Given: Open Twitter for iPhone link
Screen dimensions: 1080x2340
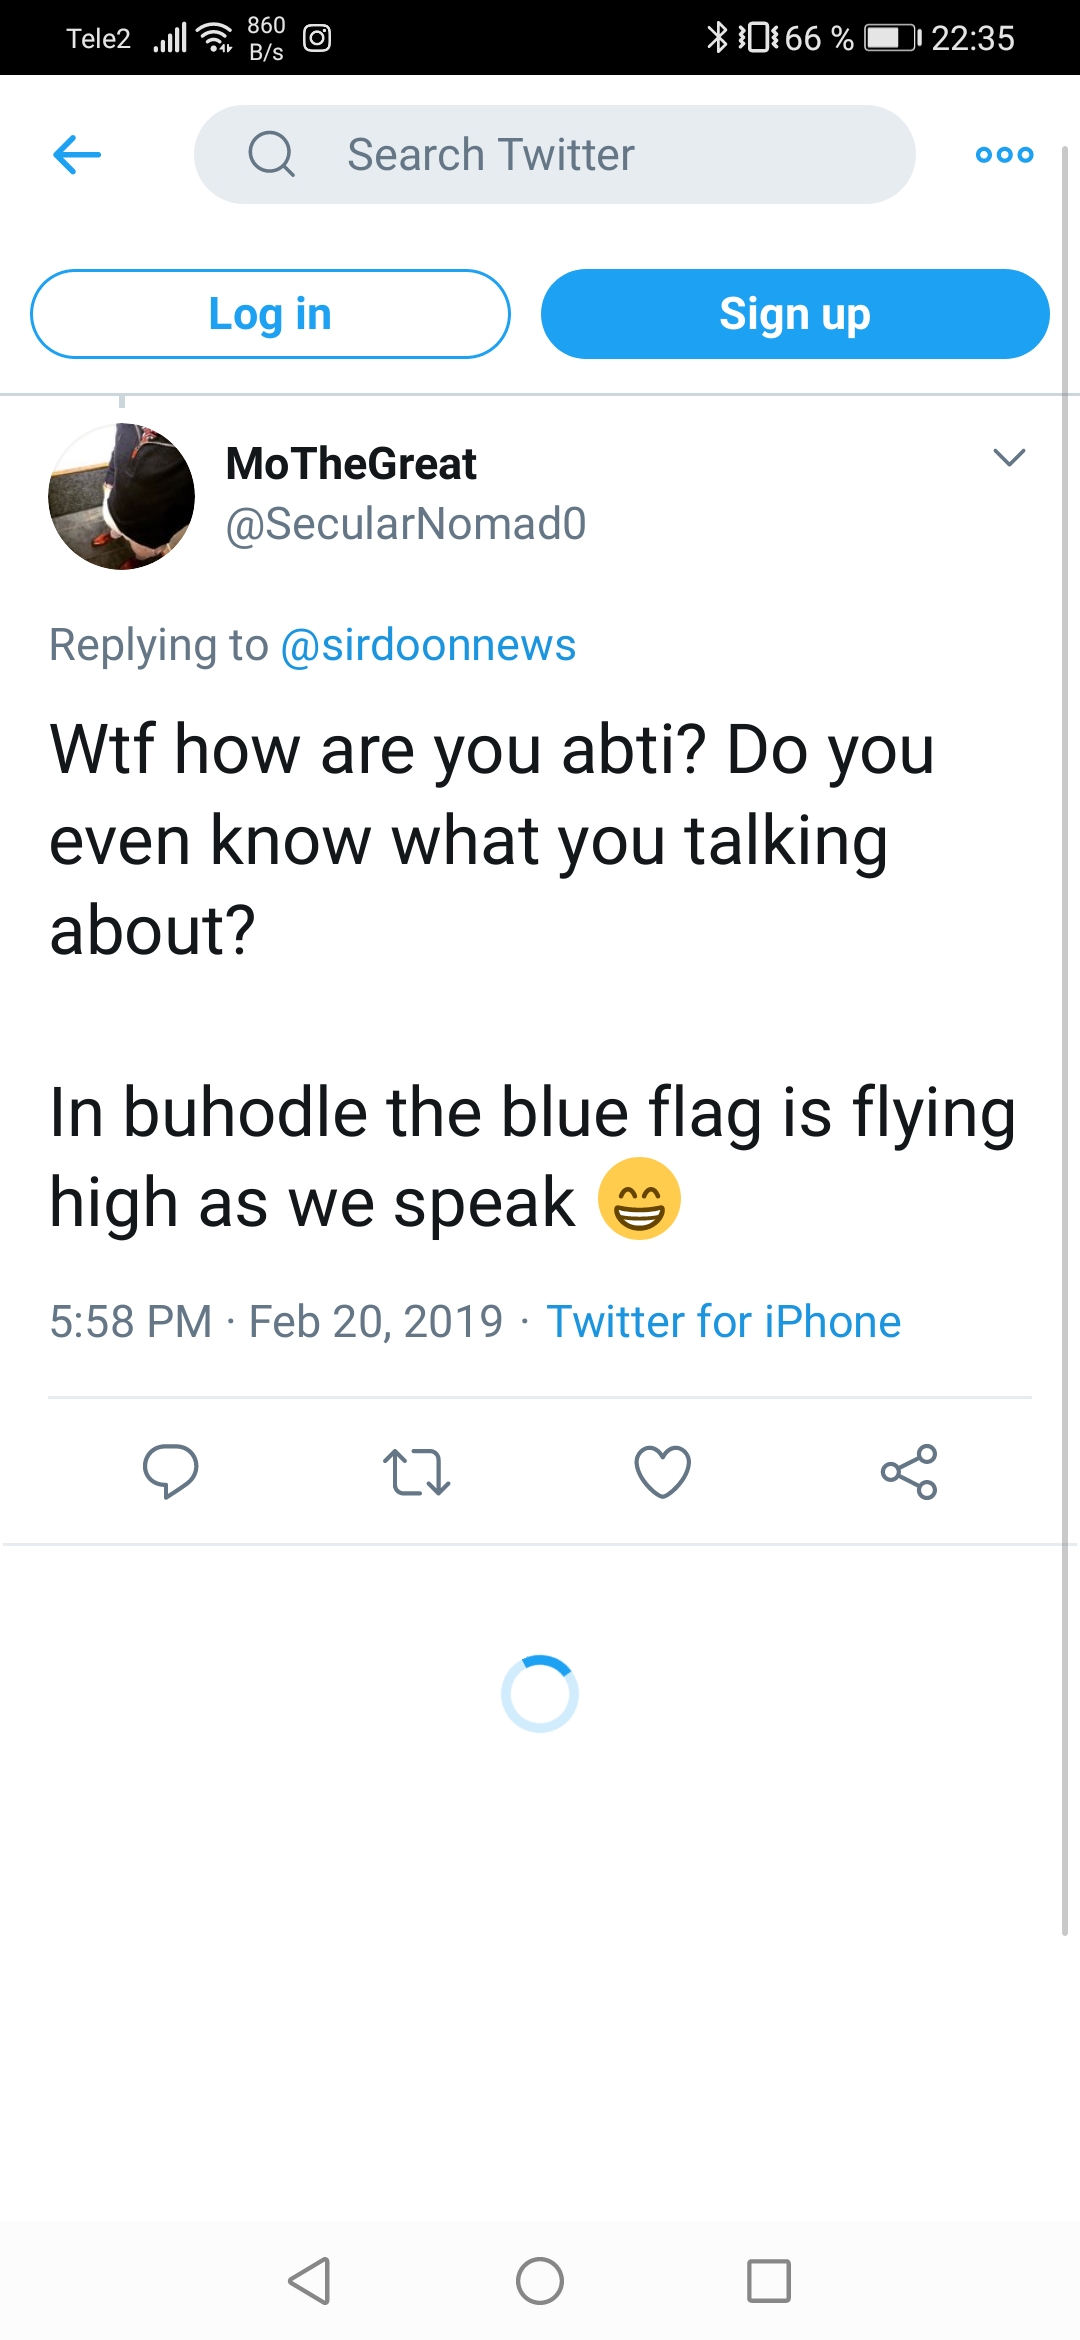Looking at the screenshot, I should point(723,1322).
